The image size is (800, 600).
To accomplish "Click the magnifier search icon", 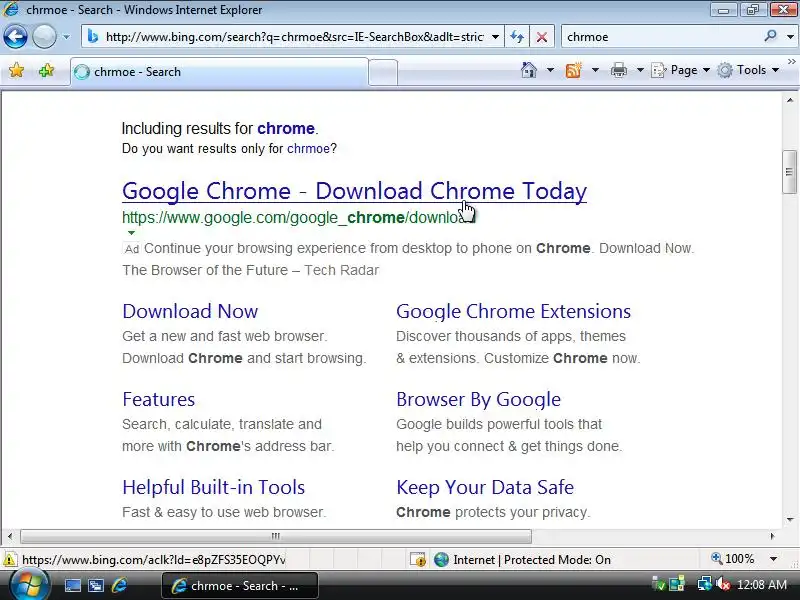I will pyautogui.click(x=770, y=36).
